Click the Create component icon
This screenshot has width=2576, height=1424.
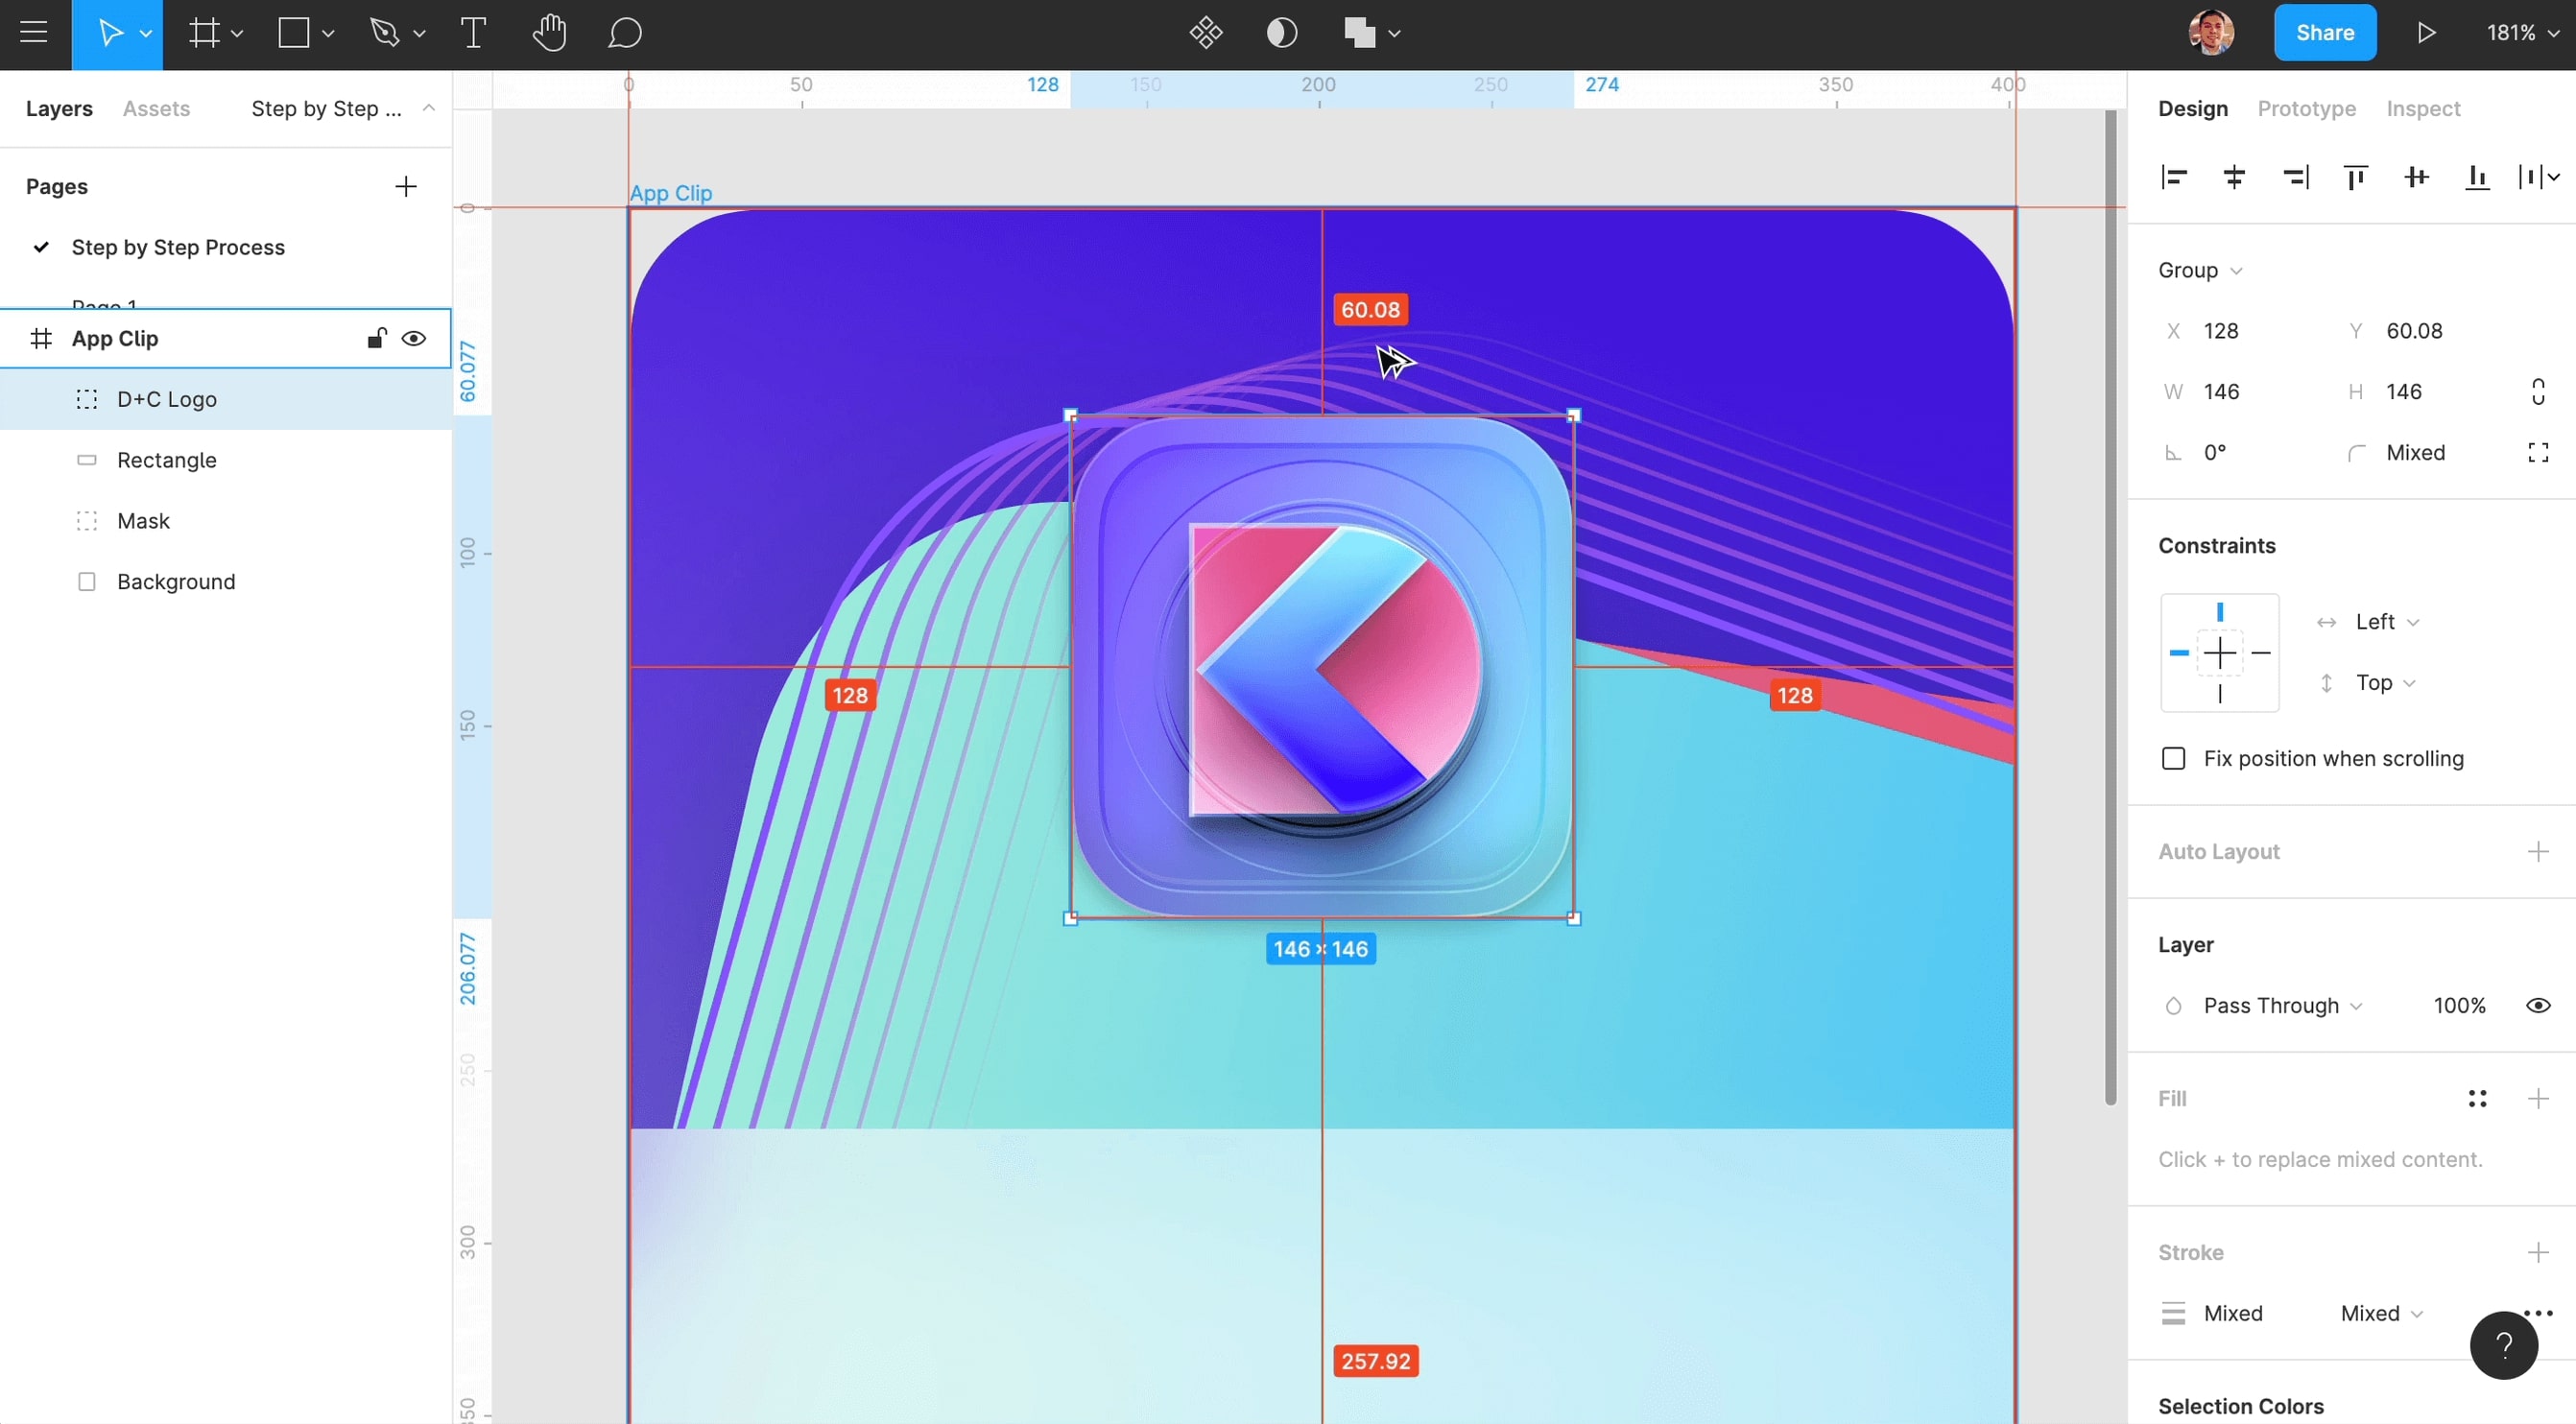(x=1206, y=33)
